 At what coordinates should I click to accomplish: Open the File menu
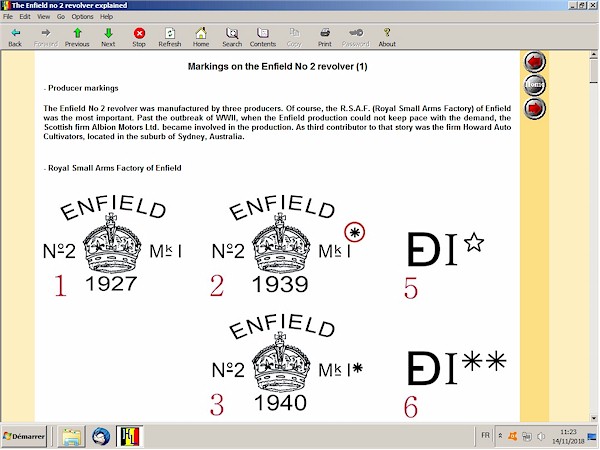(8, 16)
